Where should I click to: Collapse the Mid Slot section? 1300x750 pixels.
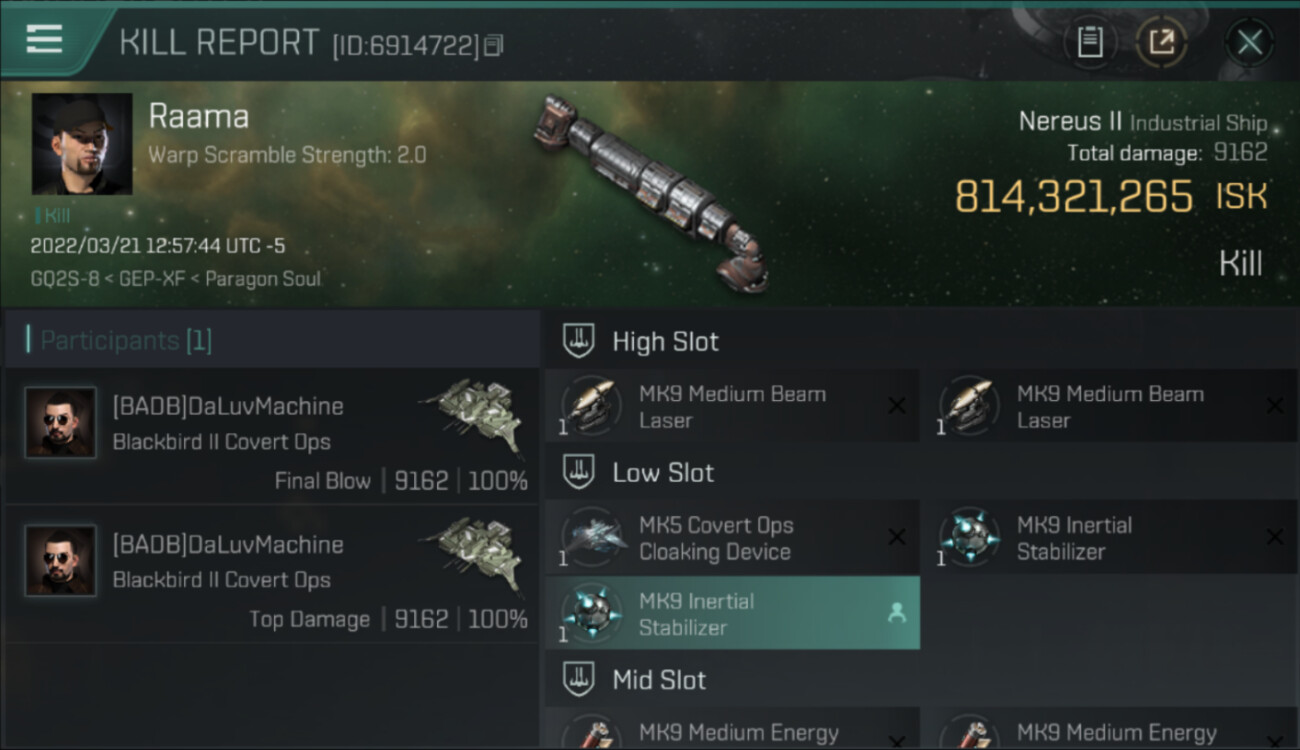tap(579, 680)
